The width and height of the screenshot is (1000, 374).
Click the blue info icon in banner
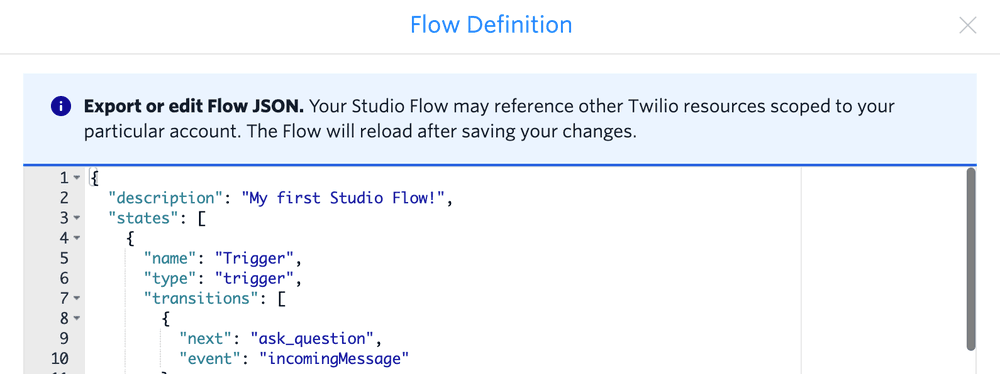pos(60,106)
